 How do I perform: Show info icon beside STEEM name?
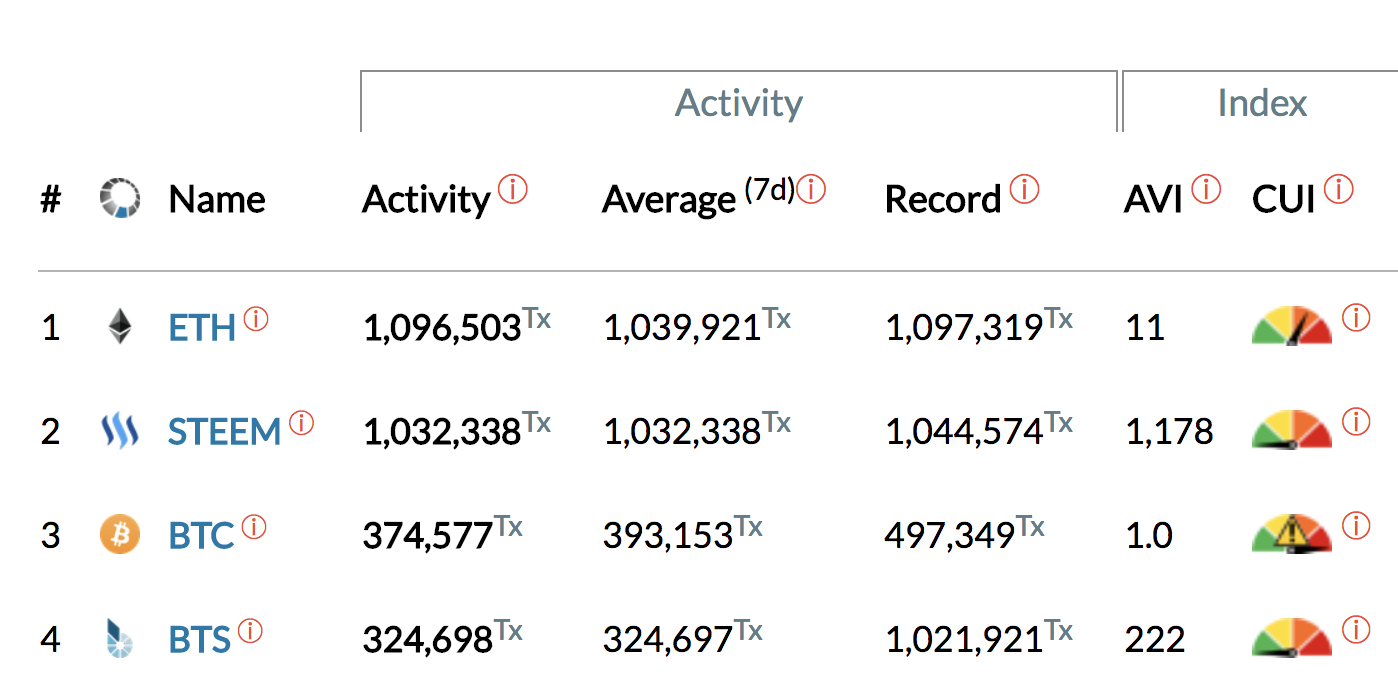point(301,423)
